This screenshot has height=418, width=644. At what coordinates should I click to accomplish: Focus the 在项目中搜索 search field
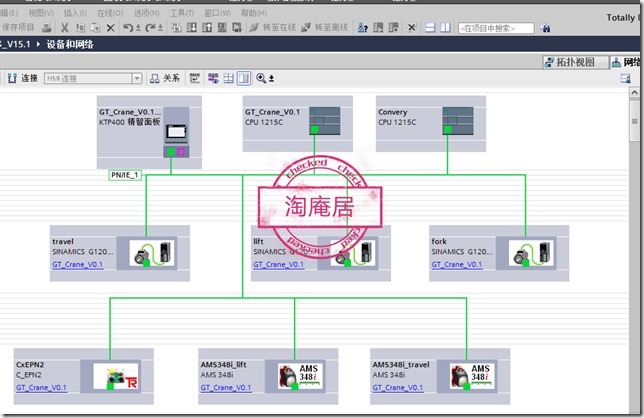point(496,28)
